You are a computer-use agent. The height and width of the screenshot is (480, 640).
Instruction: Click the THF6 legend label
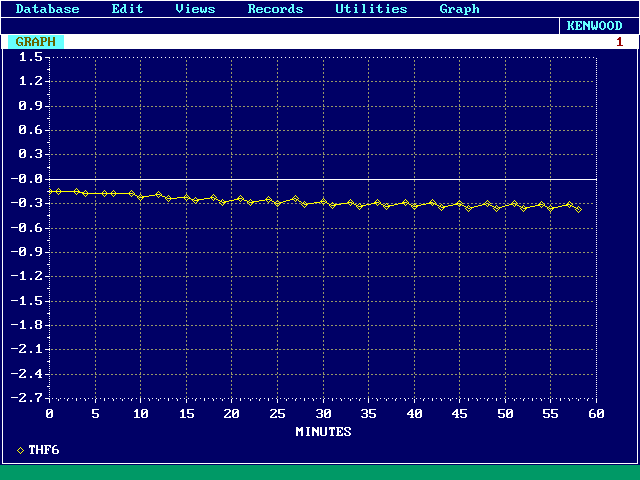coord(44,450)
